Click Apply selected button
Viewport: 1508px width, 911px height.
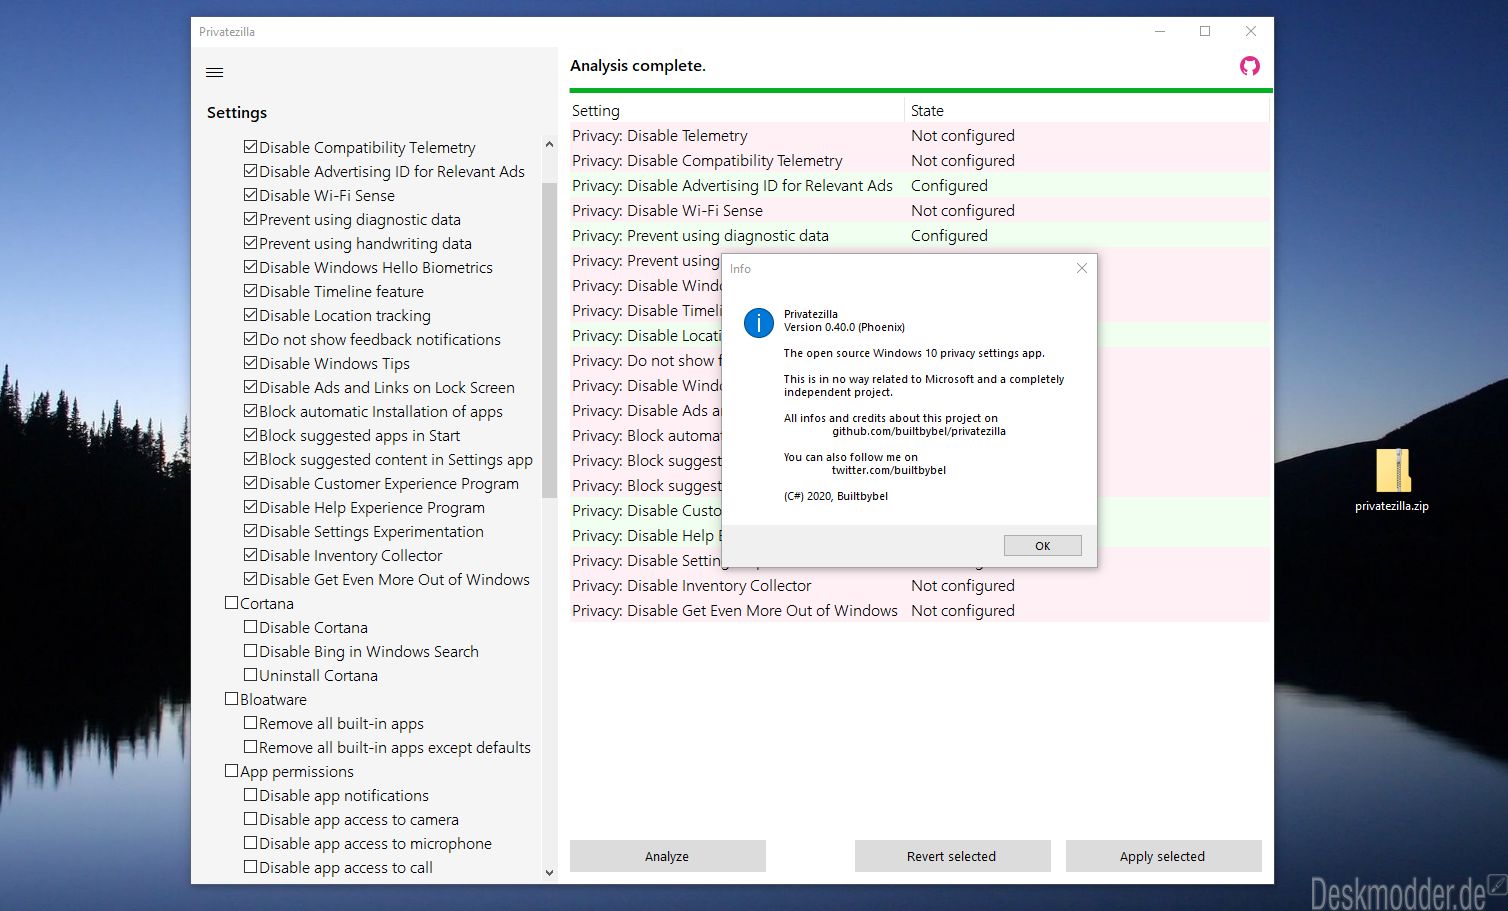pyautogui.click(x=1163, y=856)
